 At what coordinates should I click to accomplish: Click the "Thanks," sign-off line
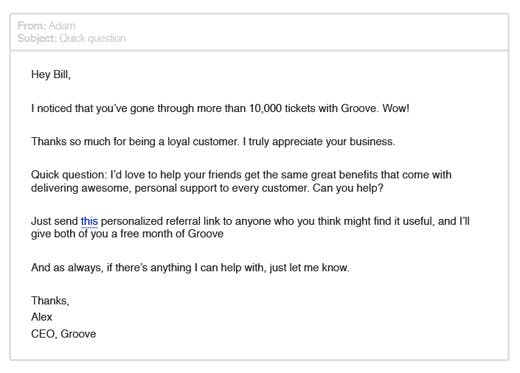pyautogui.click(x=50, y=301)
